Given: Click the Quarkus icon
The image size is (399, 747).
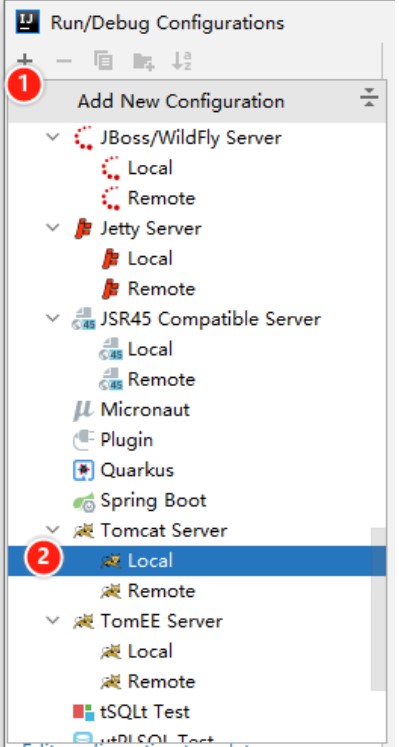Looking at the screenshot, I should tap(83, 470).
